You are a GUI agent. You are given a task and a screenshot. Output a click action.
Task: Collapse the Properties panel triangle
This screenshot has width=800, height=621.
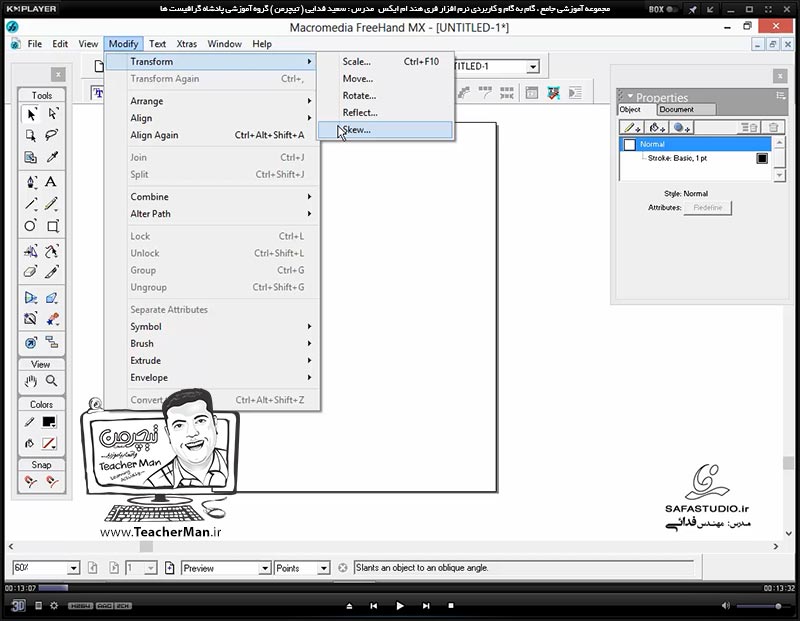pyautogui.click(x=630, y=96)
